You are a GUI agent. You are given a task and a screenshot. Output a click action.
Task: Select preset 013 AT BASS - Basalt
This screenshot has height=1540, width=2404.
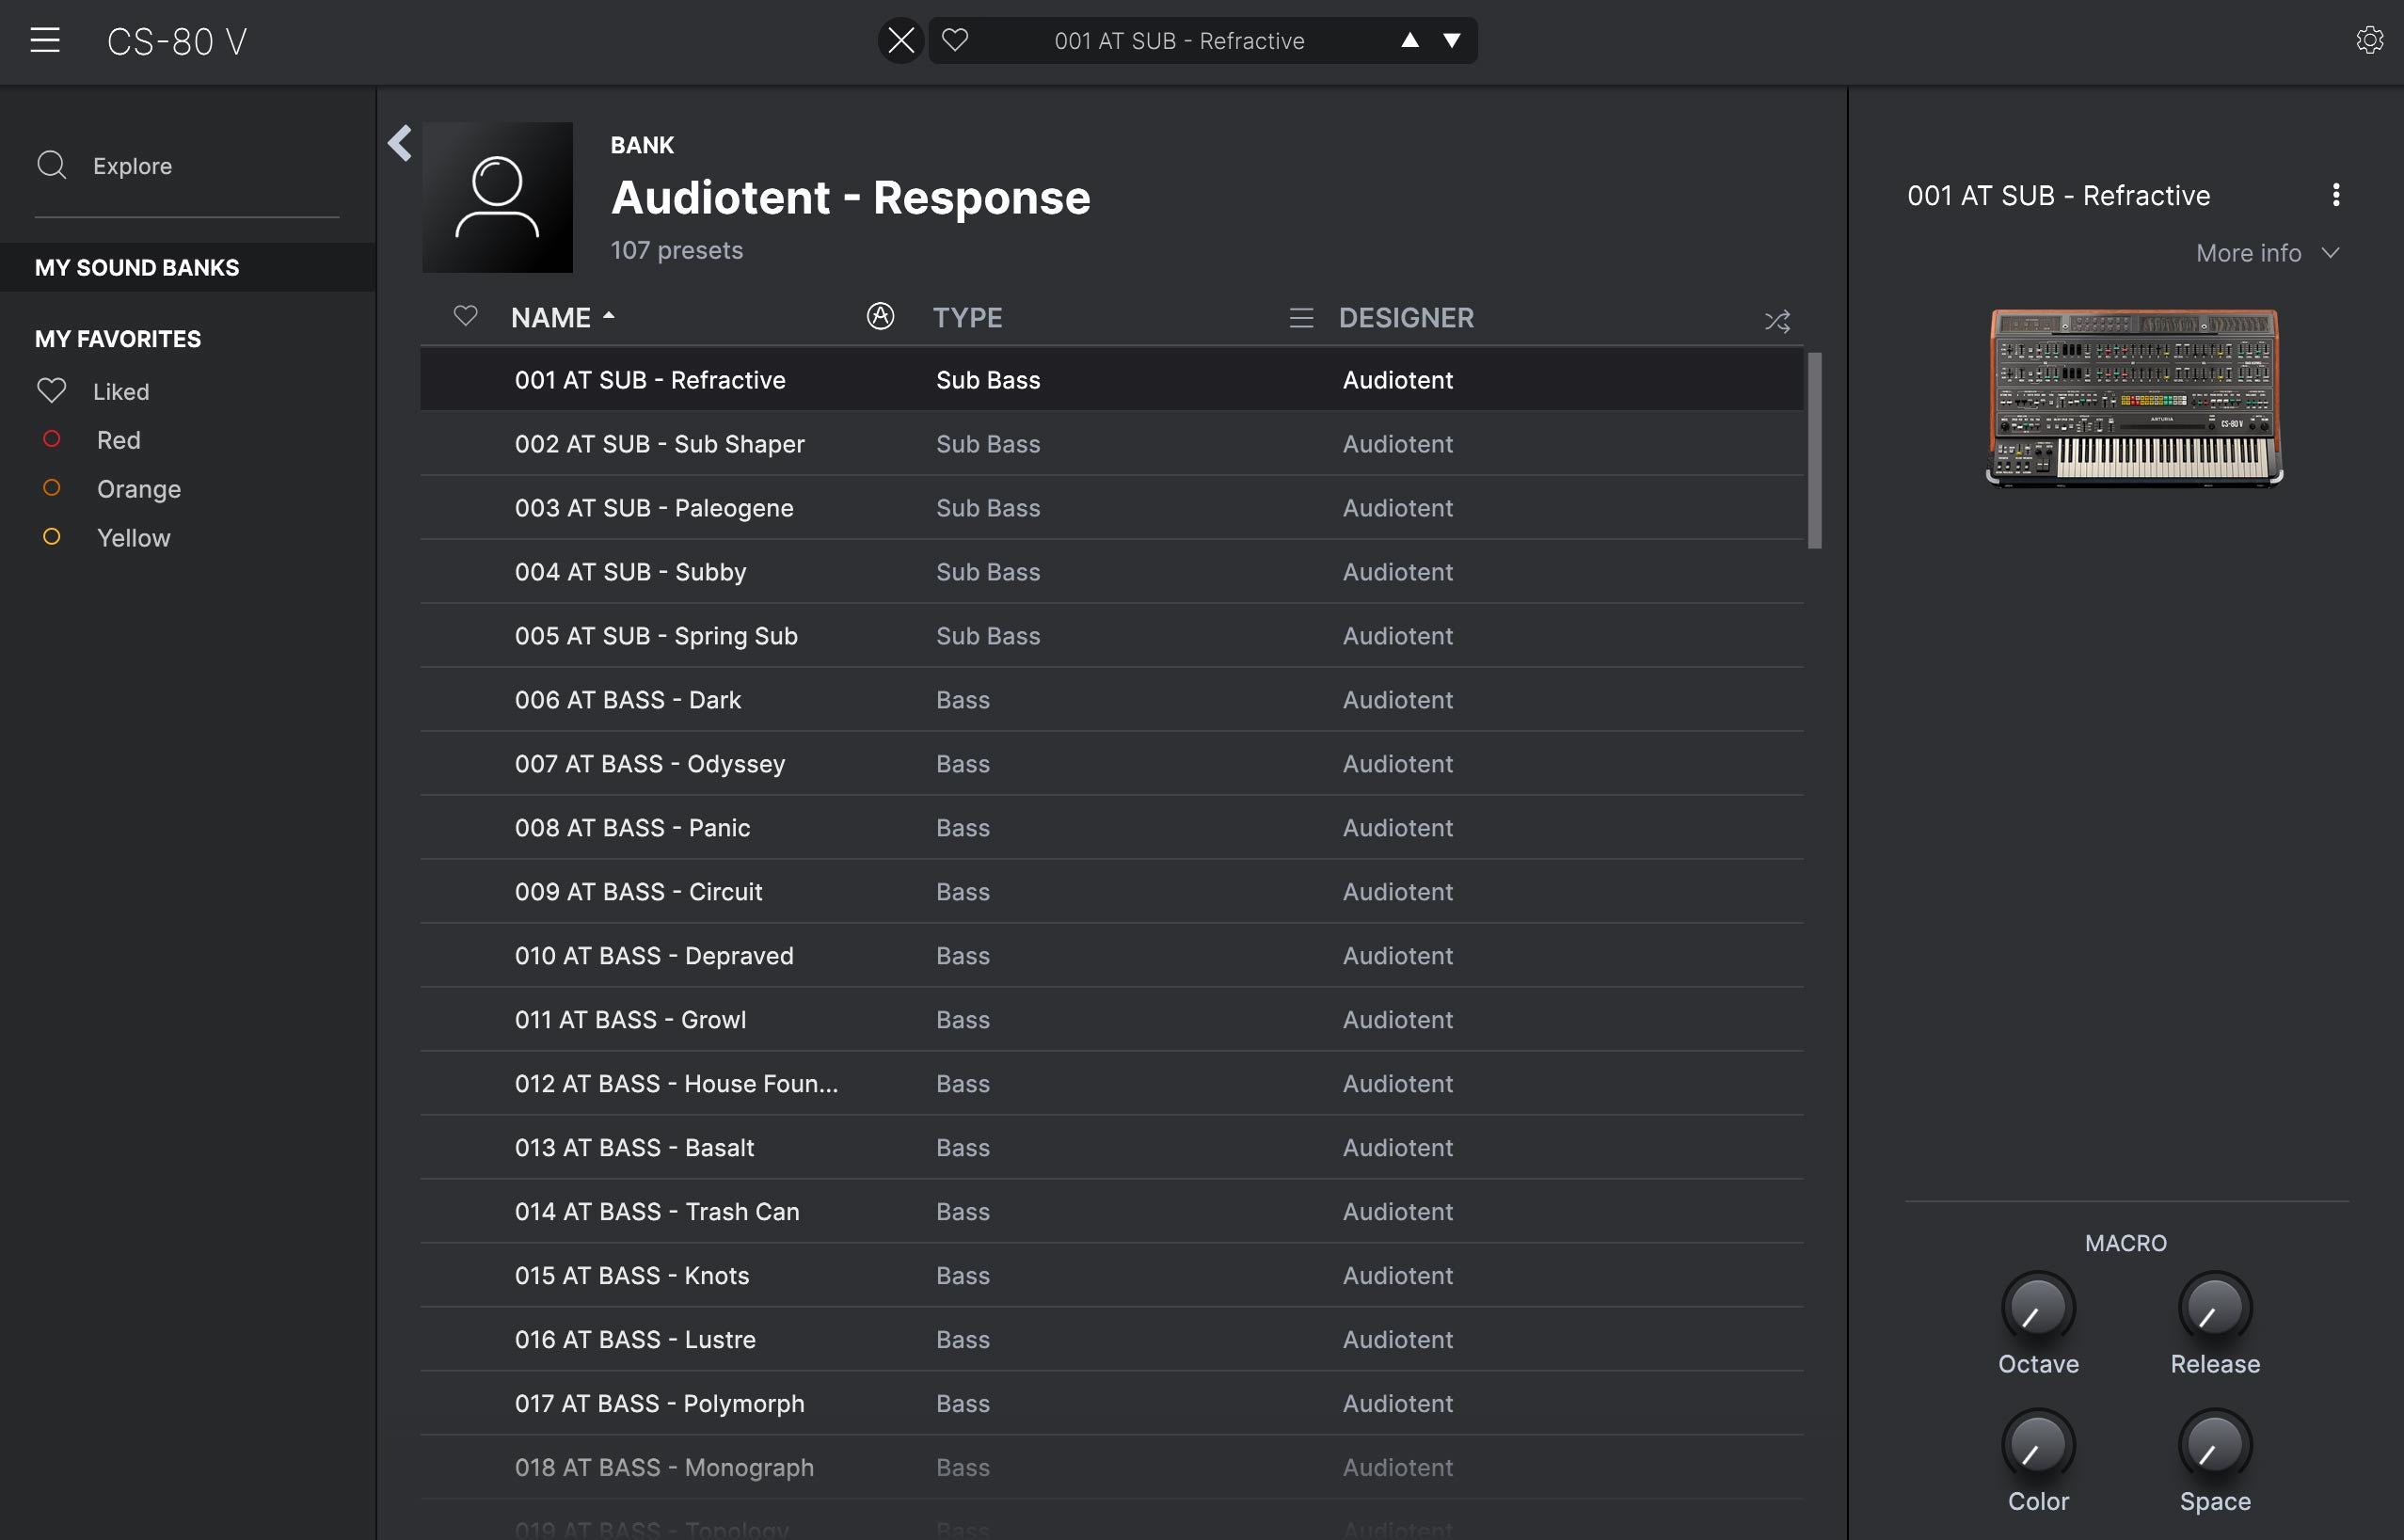coord(1112,1147)
